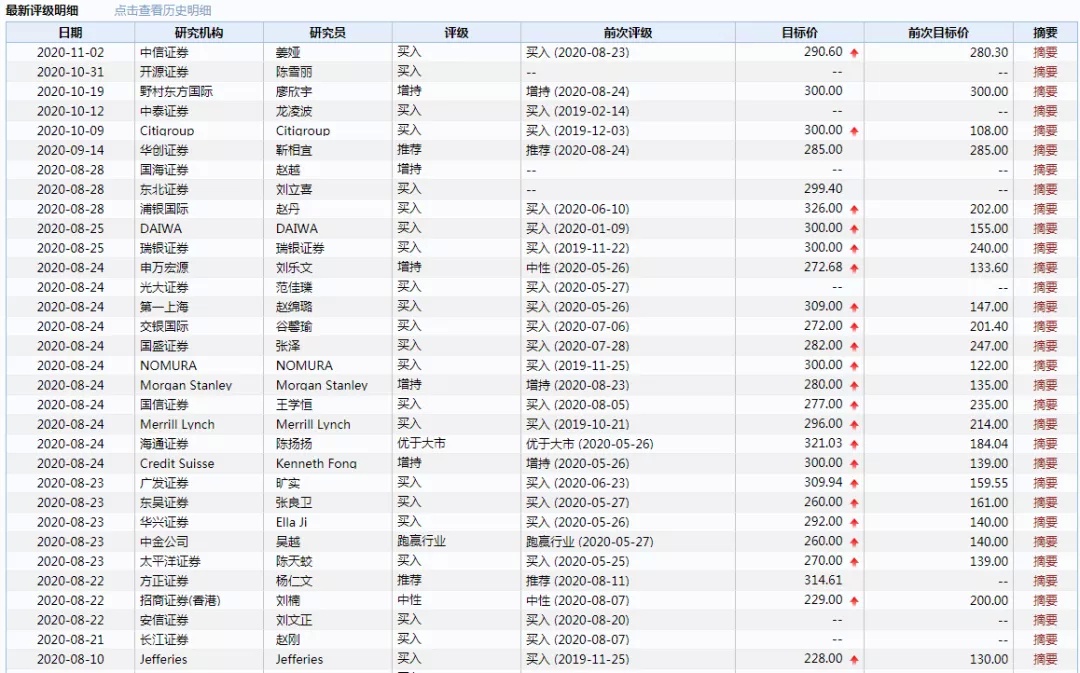The height and width of the screenshot is (673, 1080).
Task: Click researcher name 陈扬扬
Action: (x=294, y=444)
